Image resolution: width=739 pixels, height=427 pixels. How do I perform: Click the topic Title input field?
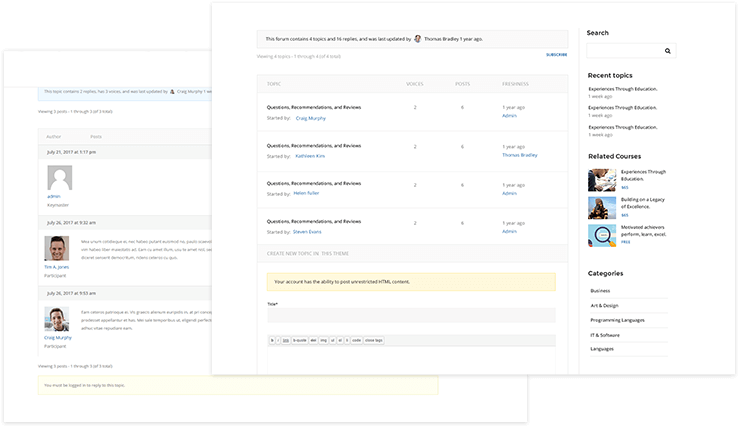[x=410, y=316]
